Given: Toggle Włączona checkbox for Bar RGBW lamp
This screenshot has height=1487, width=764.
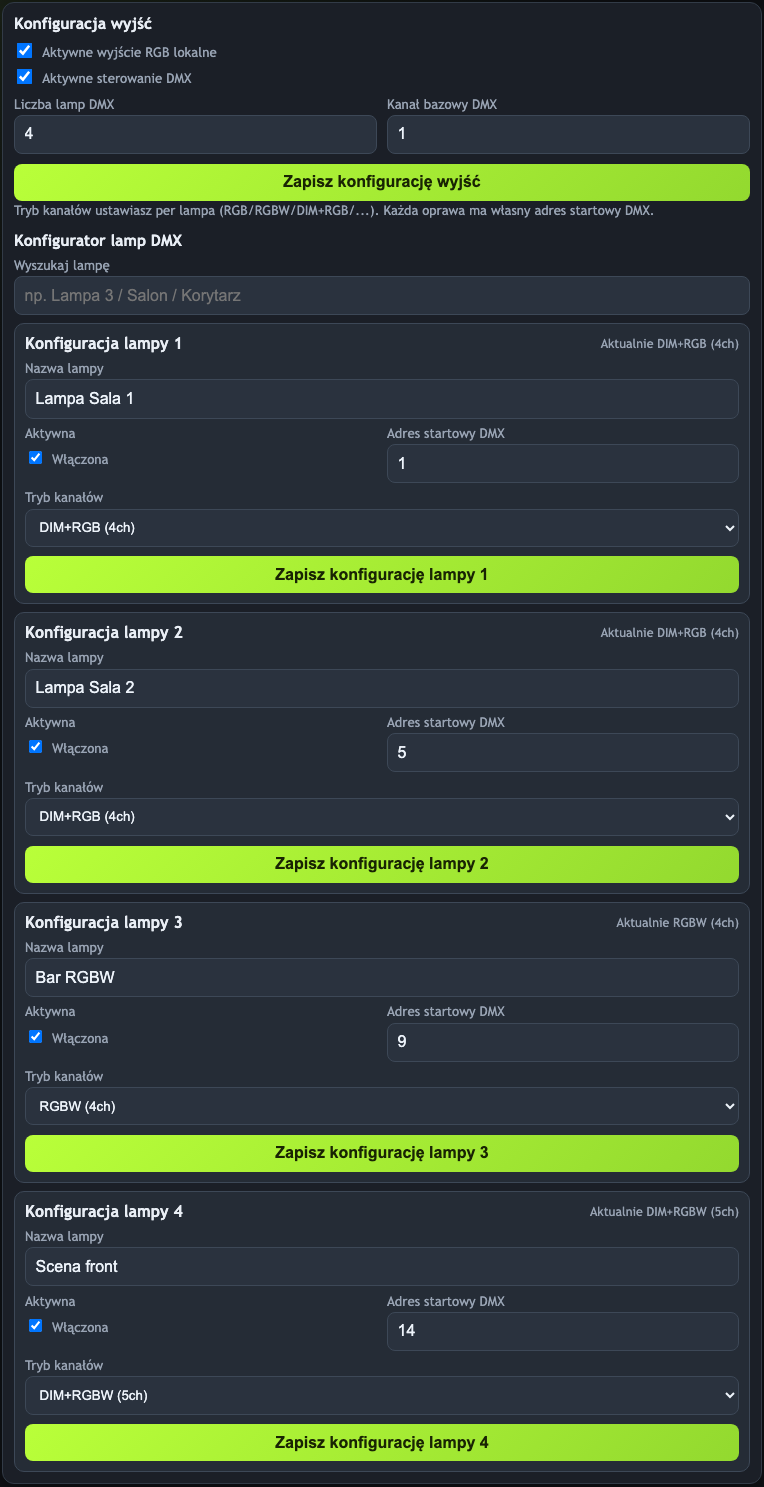Looking at the screenshot, I should pyautogui.click(x=36, y=1037).
